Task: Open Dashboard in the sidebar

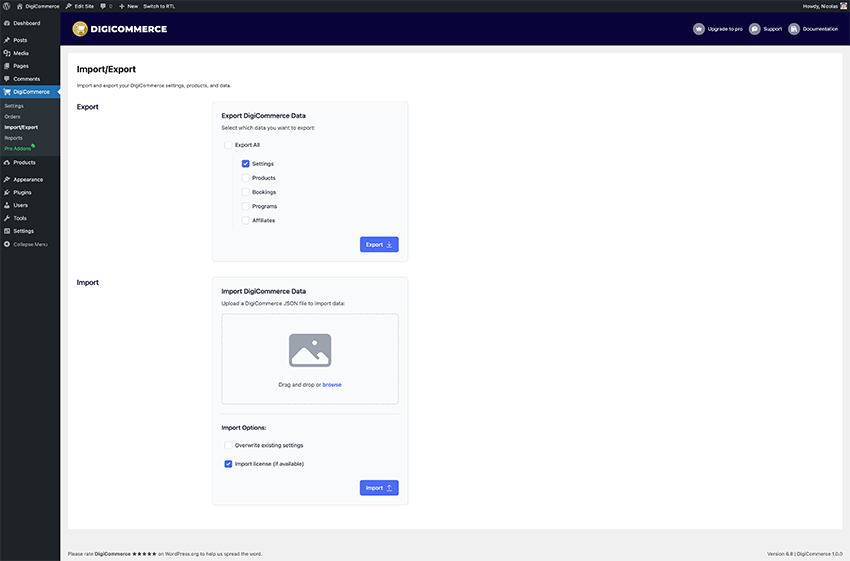Action: [x=27, y=23]
